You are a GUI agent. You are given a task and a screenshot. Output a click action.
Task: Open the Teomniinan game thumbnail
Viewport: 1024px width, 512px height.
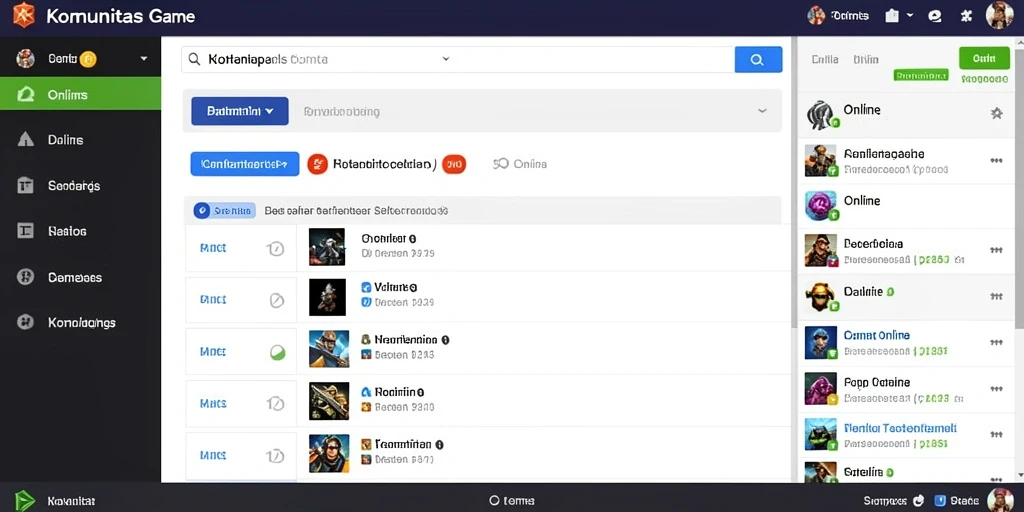[328, 453]
